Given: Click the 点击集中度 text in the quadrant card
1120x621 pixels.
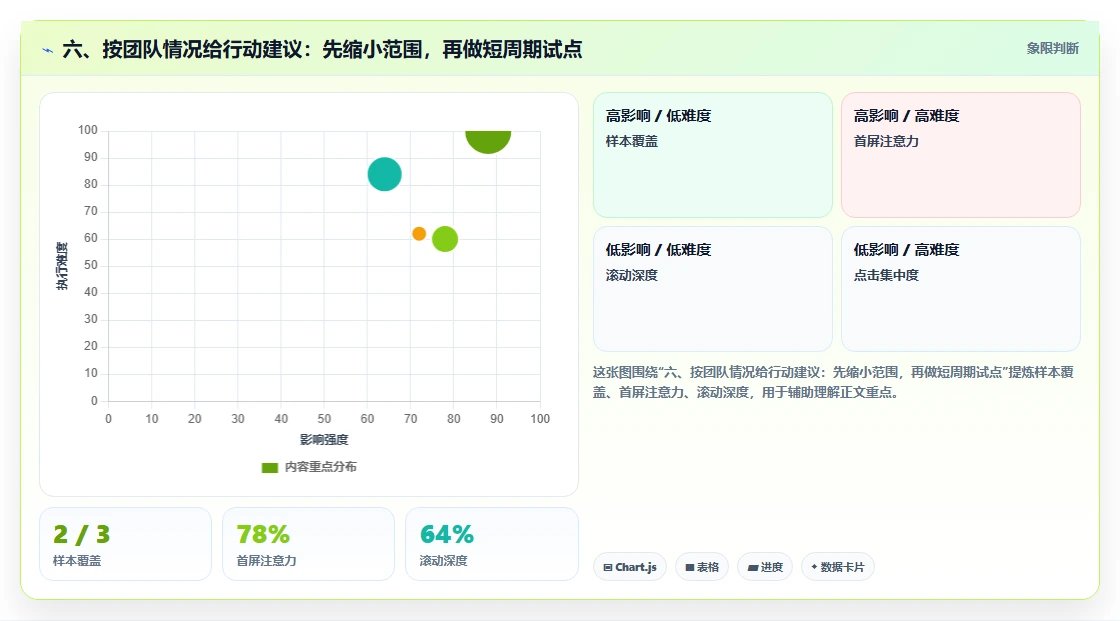Looking at the screenshot, I should [886, 275].
